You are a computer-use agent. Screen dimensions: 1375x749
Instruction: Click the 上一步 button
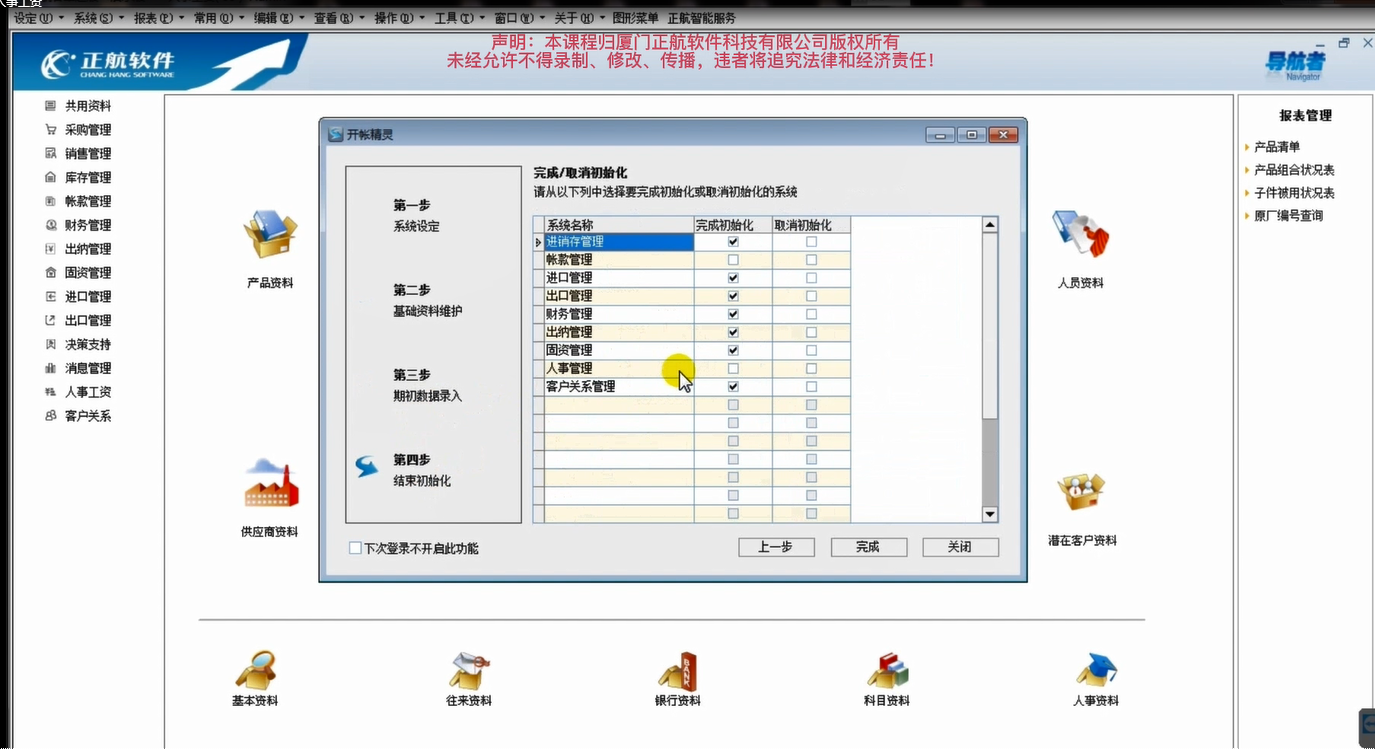(776, 547)
